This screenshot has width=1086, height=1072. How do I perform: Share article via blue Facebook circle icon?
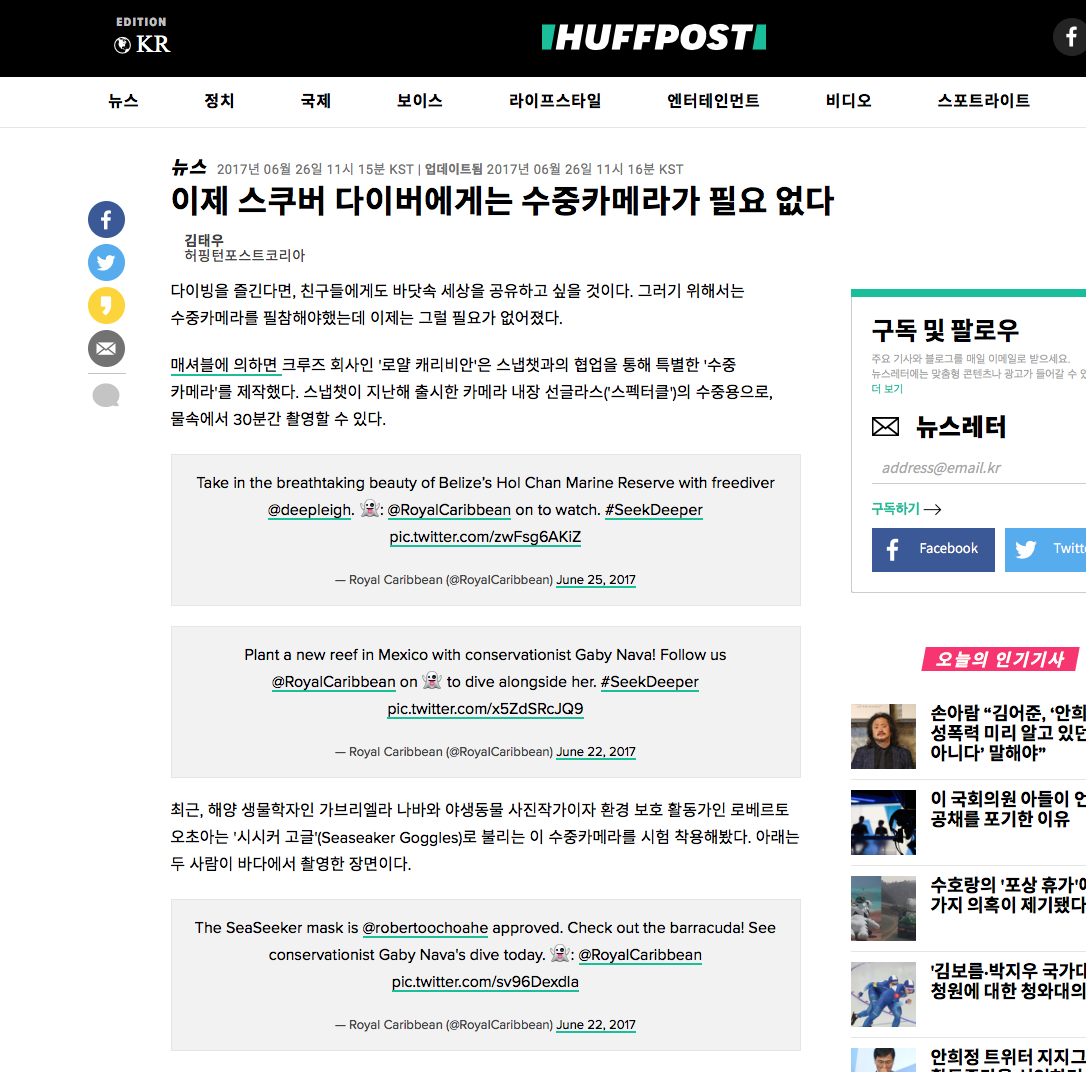click(x=106, y=220)
